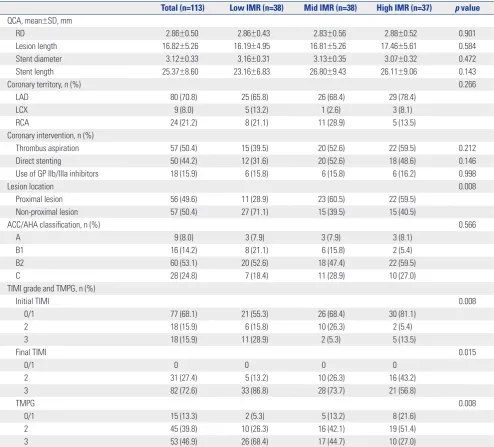Select the "RCA" row label

(22, 123)
